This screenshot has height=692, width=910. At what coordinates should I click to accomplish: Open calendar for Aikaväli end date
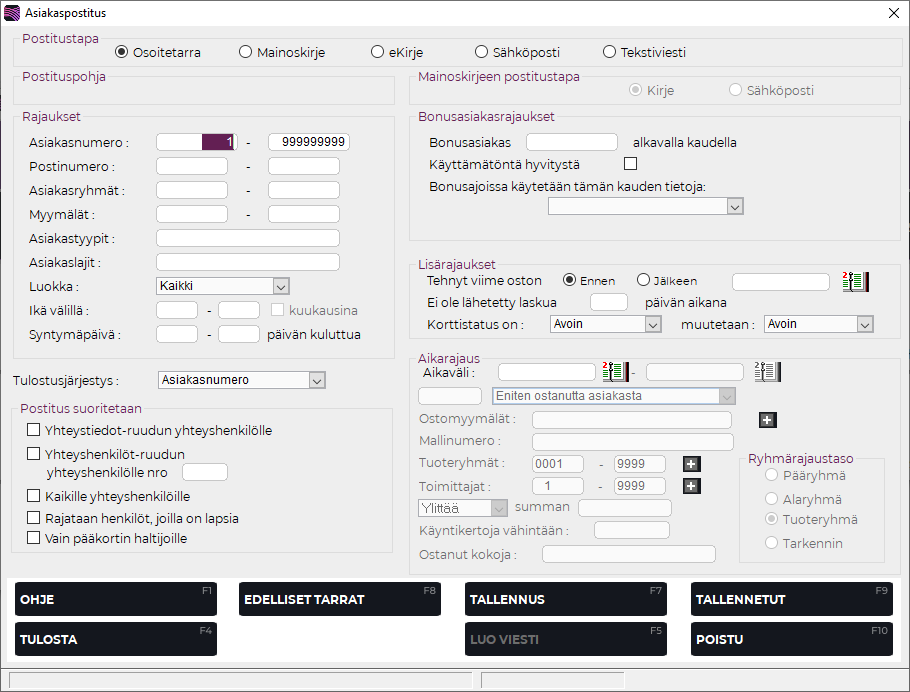click(x=767, y=372)
